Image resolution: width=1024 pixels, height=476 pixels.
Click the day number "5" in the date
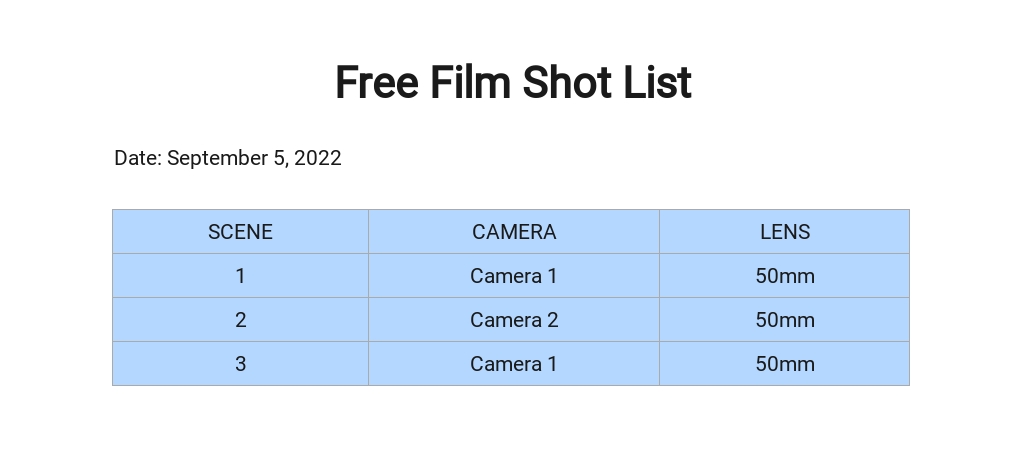(279, 158)
